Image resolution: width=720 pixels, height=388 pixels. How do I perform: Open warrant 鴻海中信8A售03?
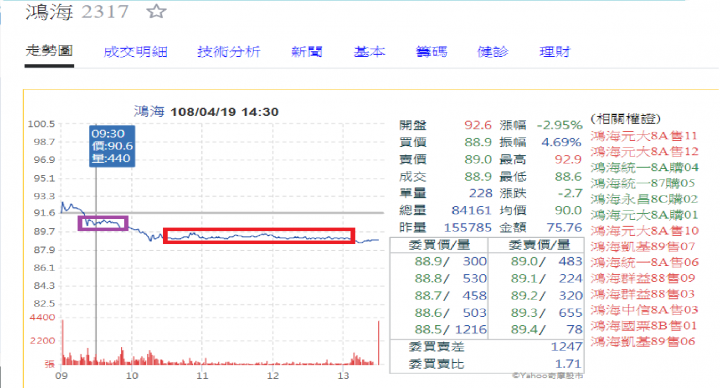pos(644,310)
